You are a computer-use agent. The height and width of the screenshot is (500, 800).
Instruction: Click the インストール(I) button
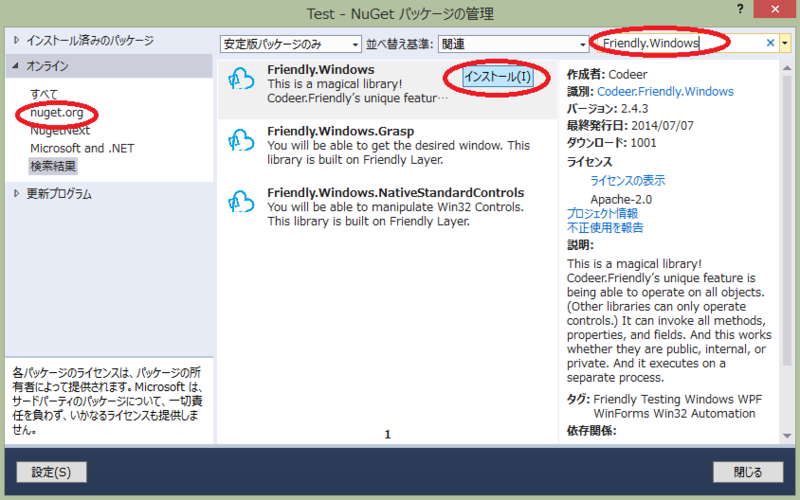[x=497, y=77]
